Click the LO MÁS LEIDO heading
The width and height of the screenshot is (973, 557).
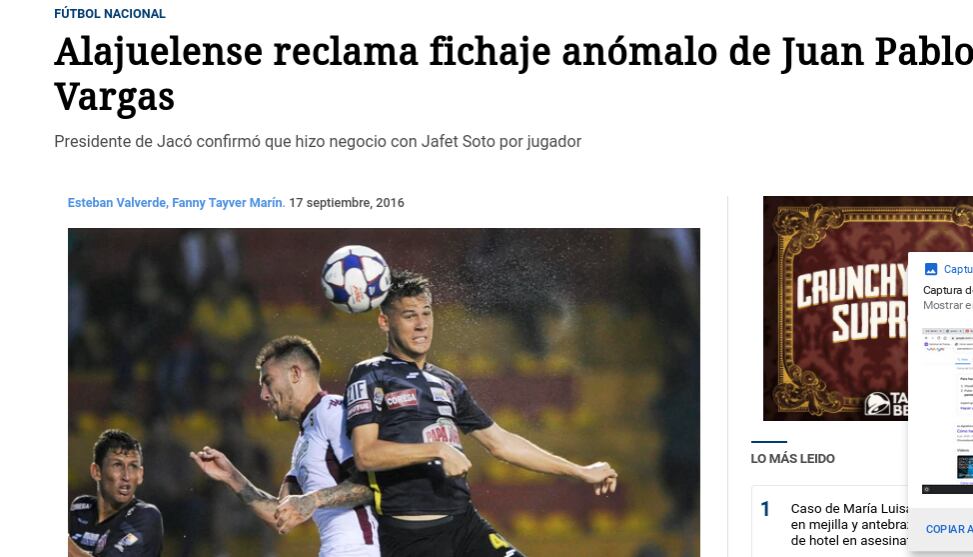point(792,458)
